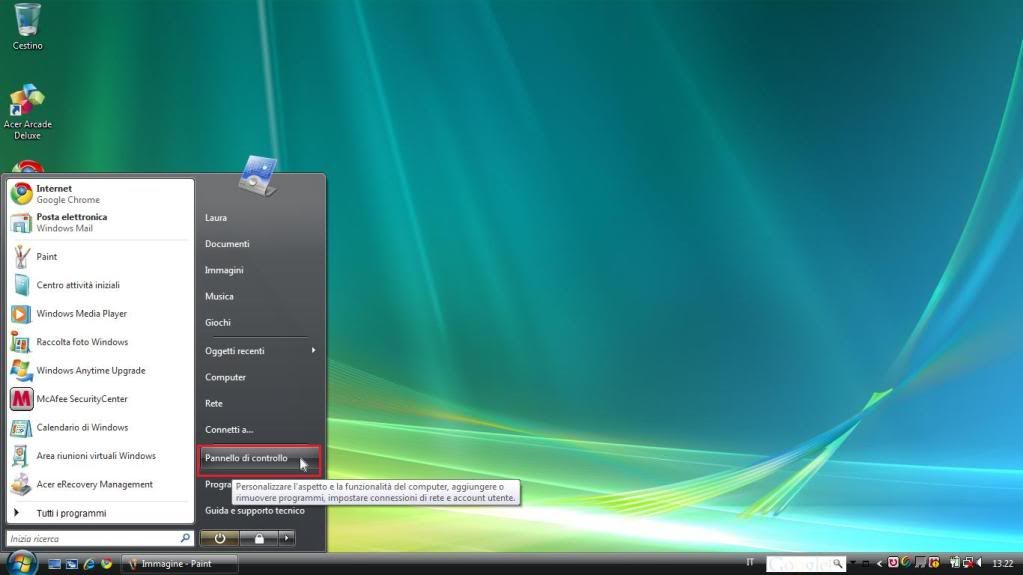This screenshot has width=1023, height=575.
Task: Open shutdown options arrow menu
Action: coord(286,538)
